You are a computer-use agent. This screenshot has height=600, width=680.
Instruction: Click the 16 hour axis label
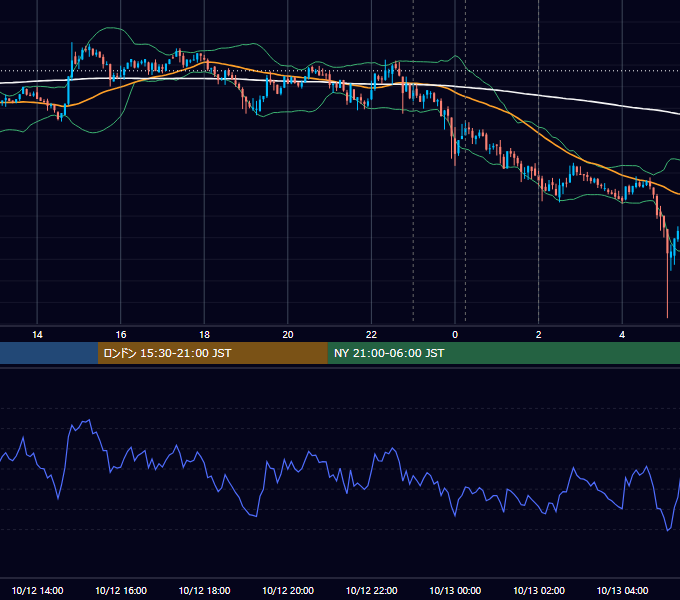(121, 335)
